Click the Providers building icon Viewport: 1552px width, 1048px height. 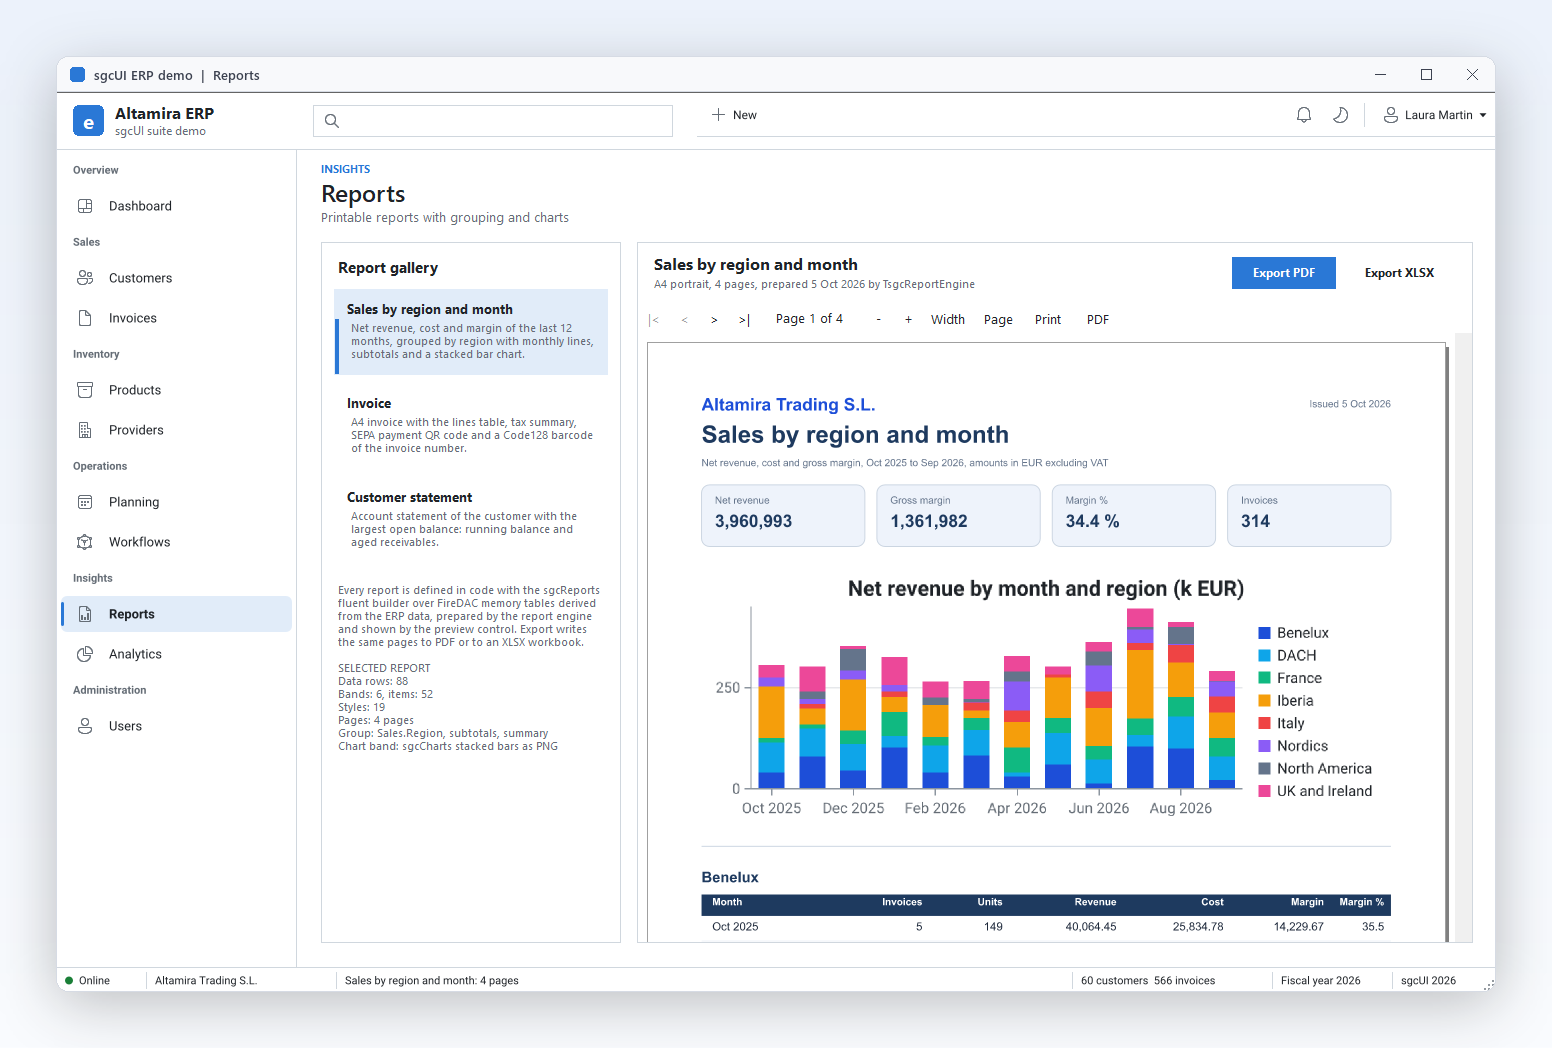coord(85,430)
